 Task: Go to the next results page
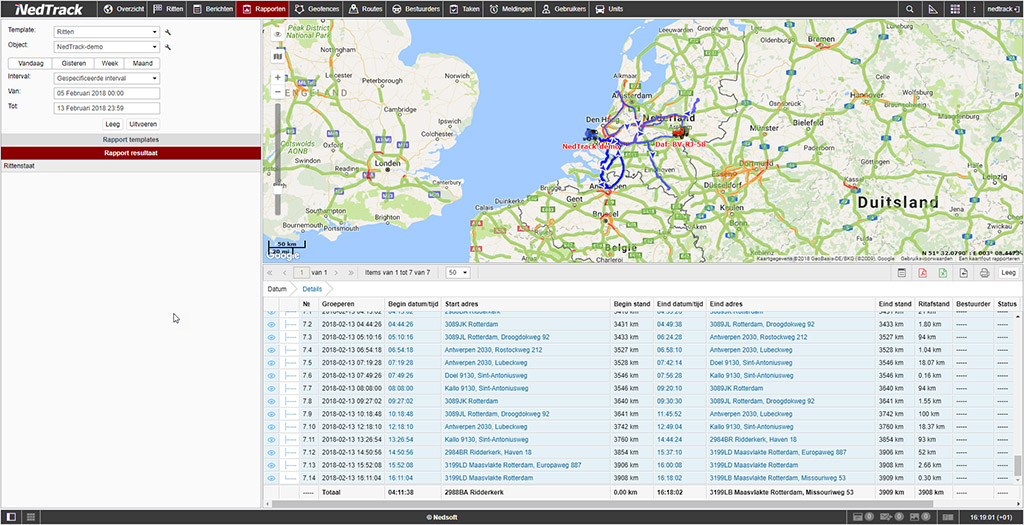click(336, 273)
